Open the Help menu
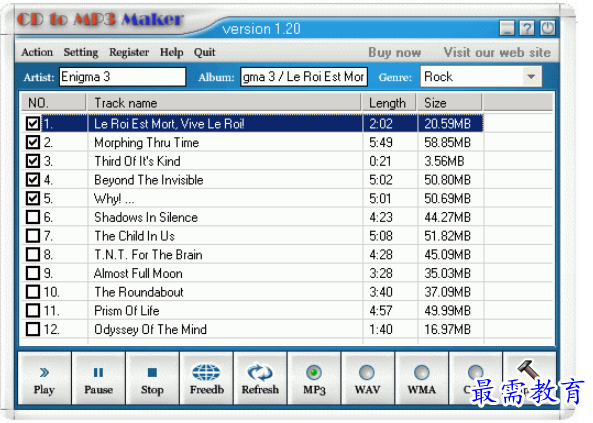This screenshot has height=423, width=593. pos(171,52)
